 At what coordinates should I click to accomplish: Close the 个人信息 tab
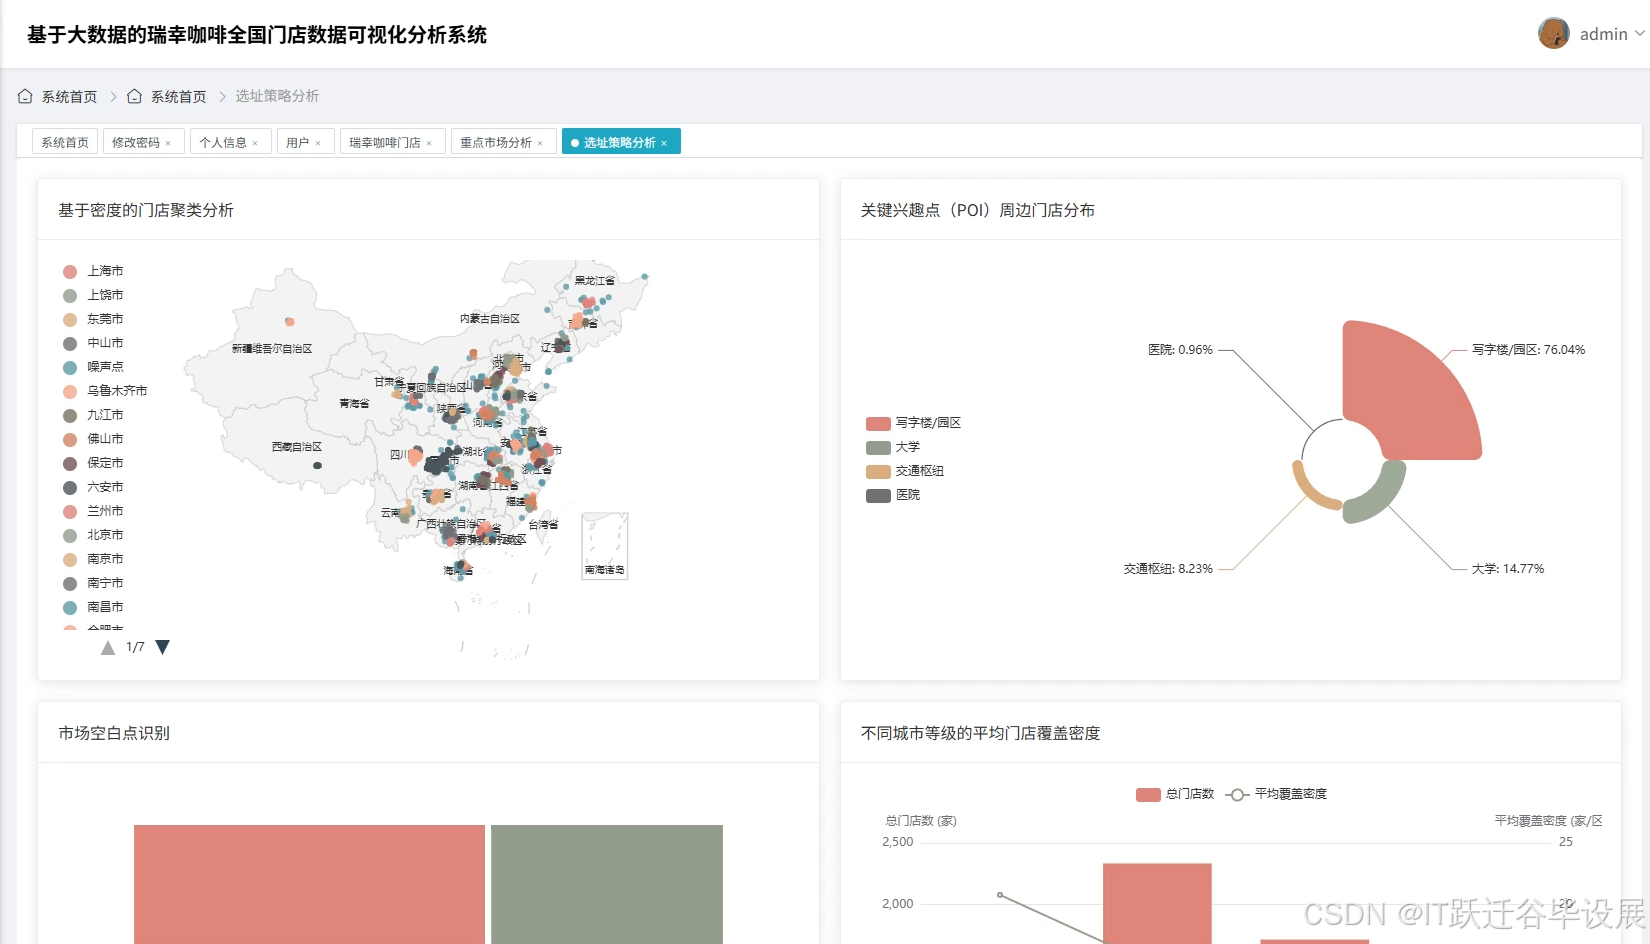(255, 143)
